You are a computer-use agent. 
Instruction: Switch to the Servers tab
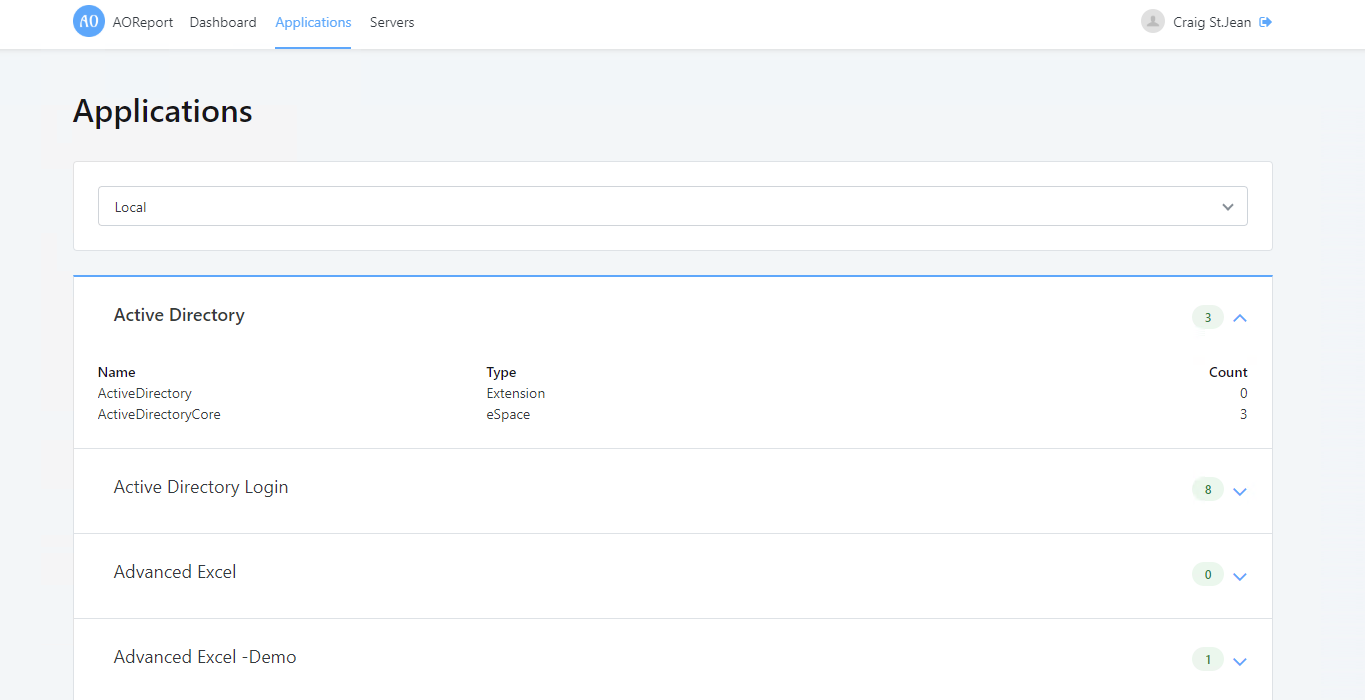point(391,21)
